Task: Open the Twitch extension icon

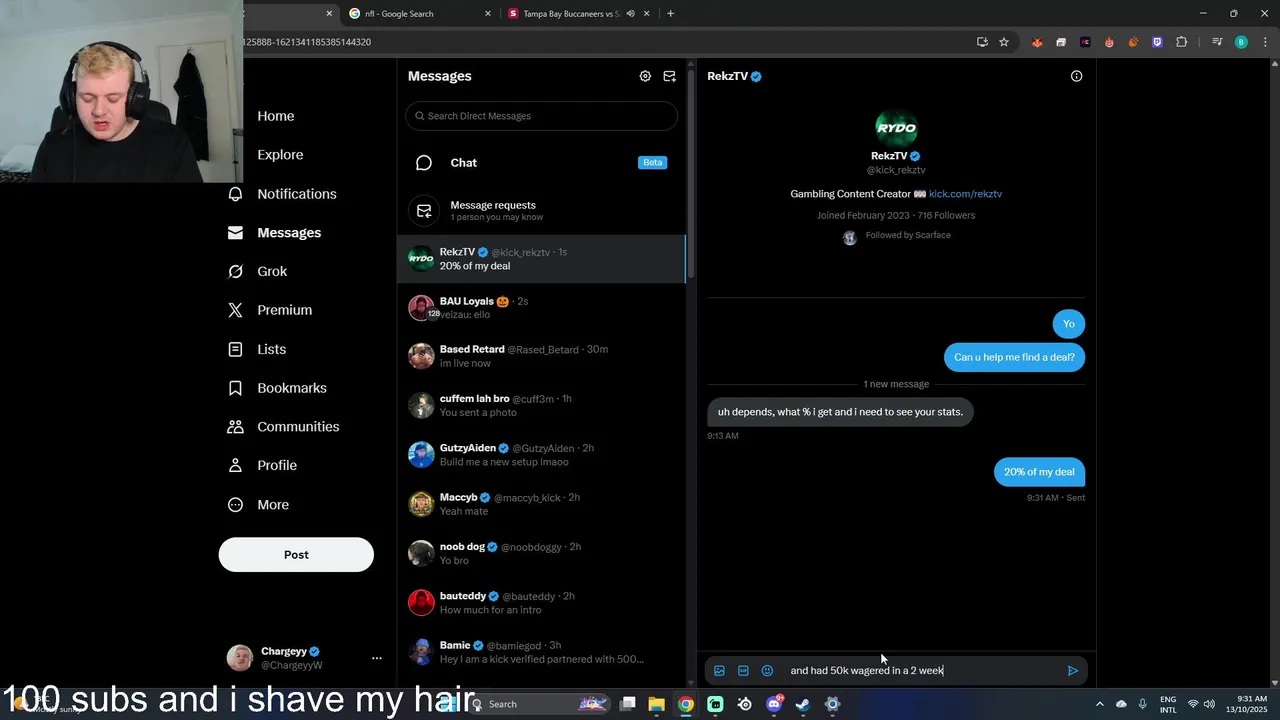Action: coord(1157,42)
